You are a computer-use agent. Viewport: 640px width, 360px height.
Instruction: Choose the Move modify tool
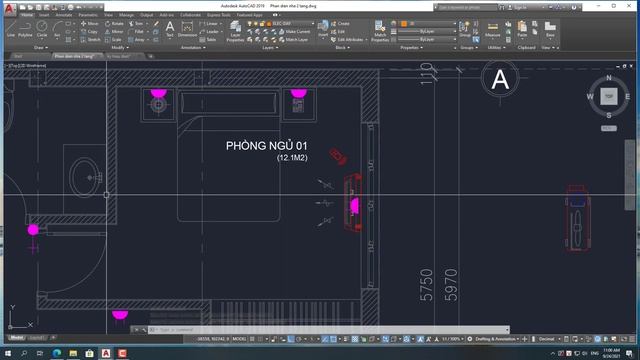[89, 24]
